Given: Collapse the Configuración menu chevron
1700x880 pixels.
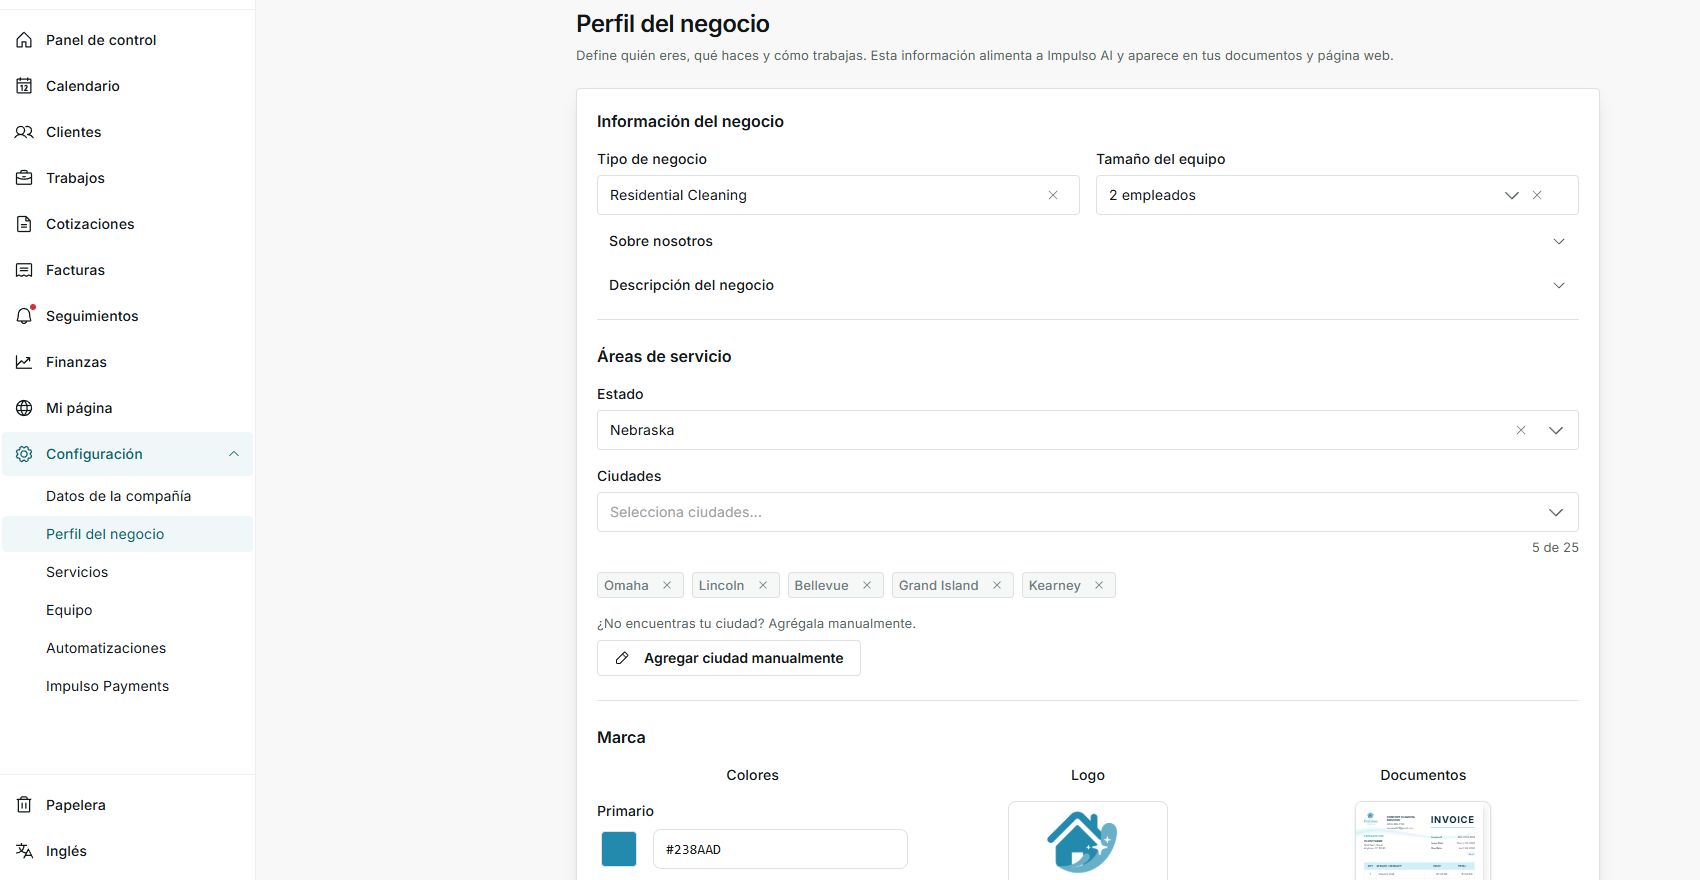Looking at the screenshot, I should click(234, 454).
